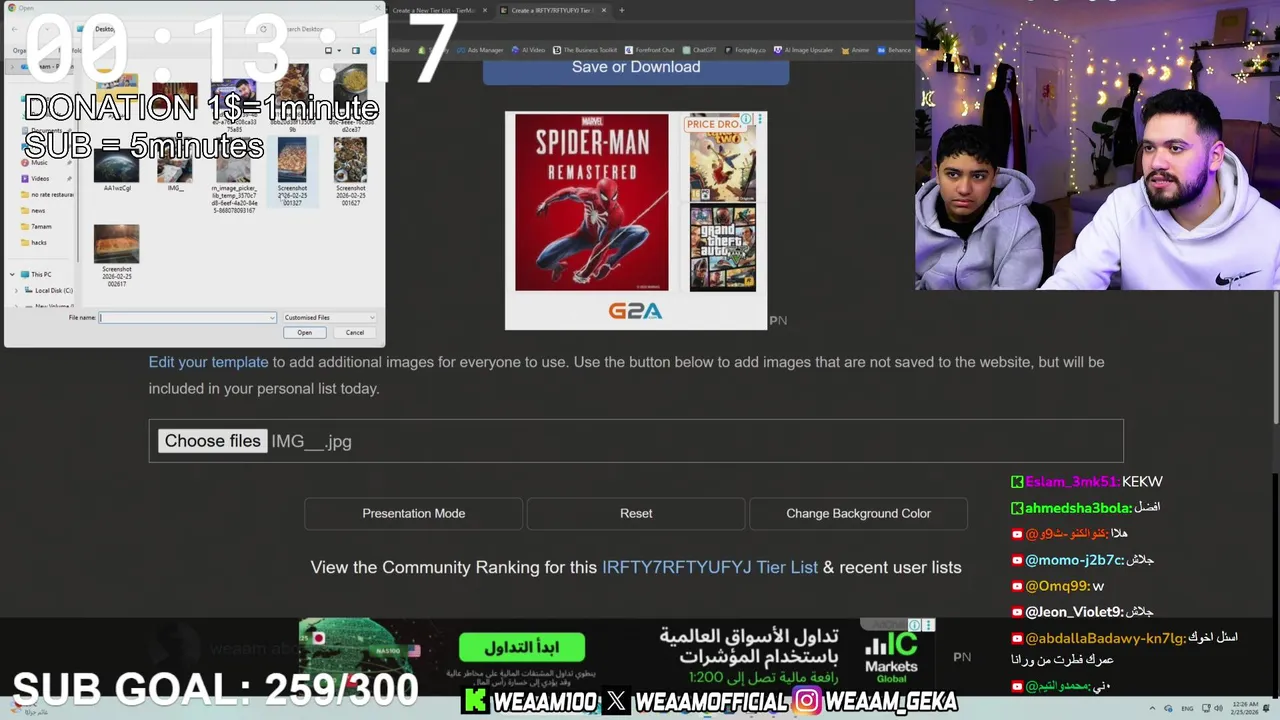Open the Anime bookmark
This screenshot has height=720, width=1280.
(x=856, y=50)
